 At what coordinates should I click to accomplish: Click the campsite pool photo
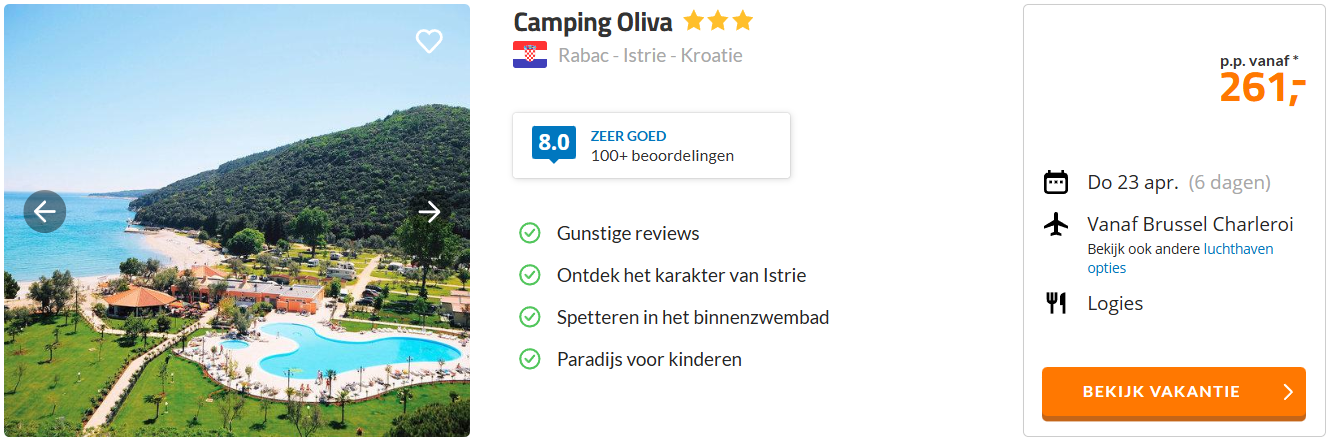pos(237,300)
